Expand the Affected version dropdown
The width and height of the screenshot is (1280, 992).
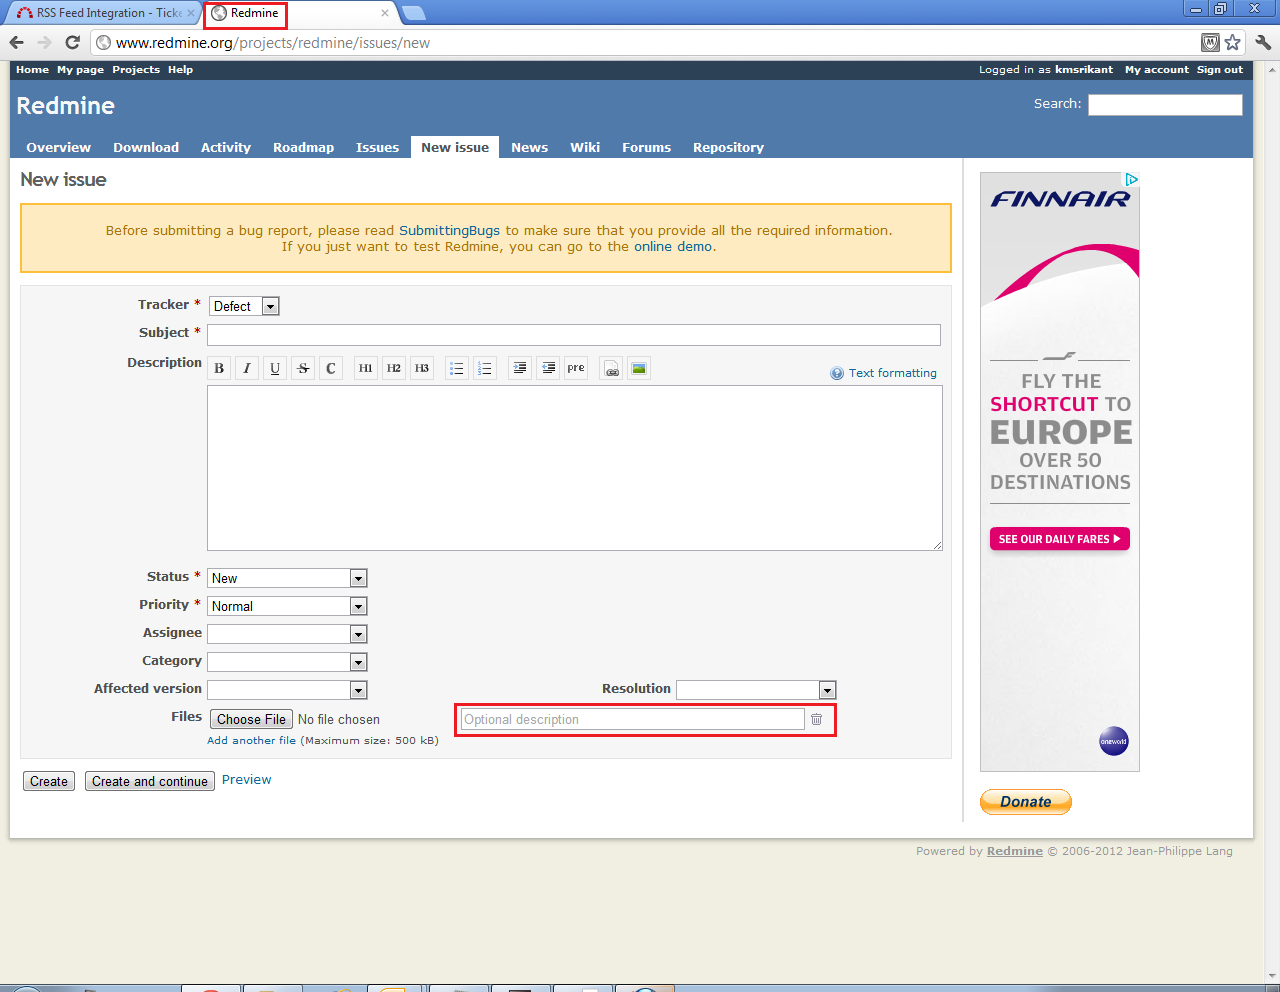(287, 690)
